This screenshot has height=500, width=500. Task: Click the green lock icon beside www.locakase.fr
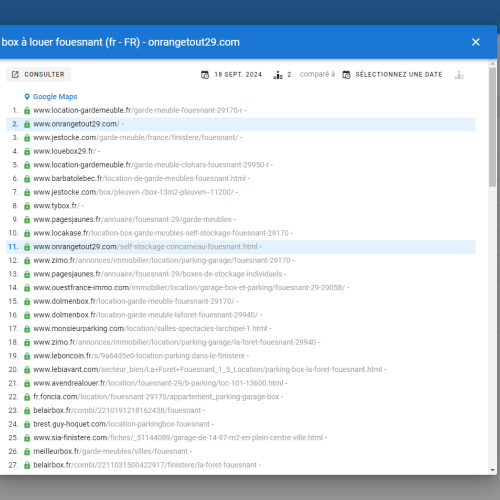27,233
